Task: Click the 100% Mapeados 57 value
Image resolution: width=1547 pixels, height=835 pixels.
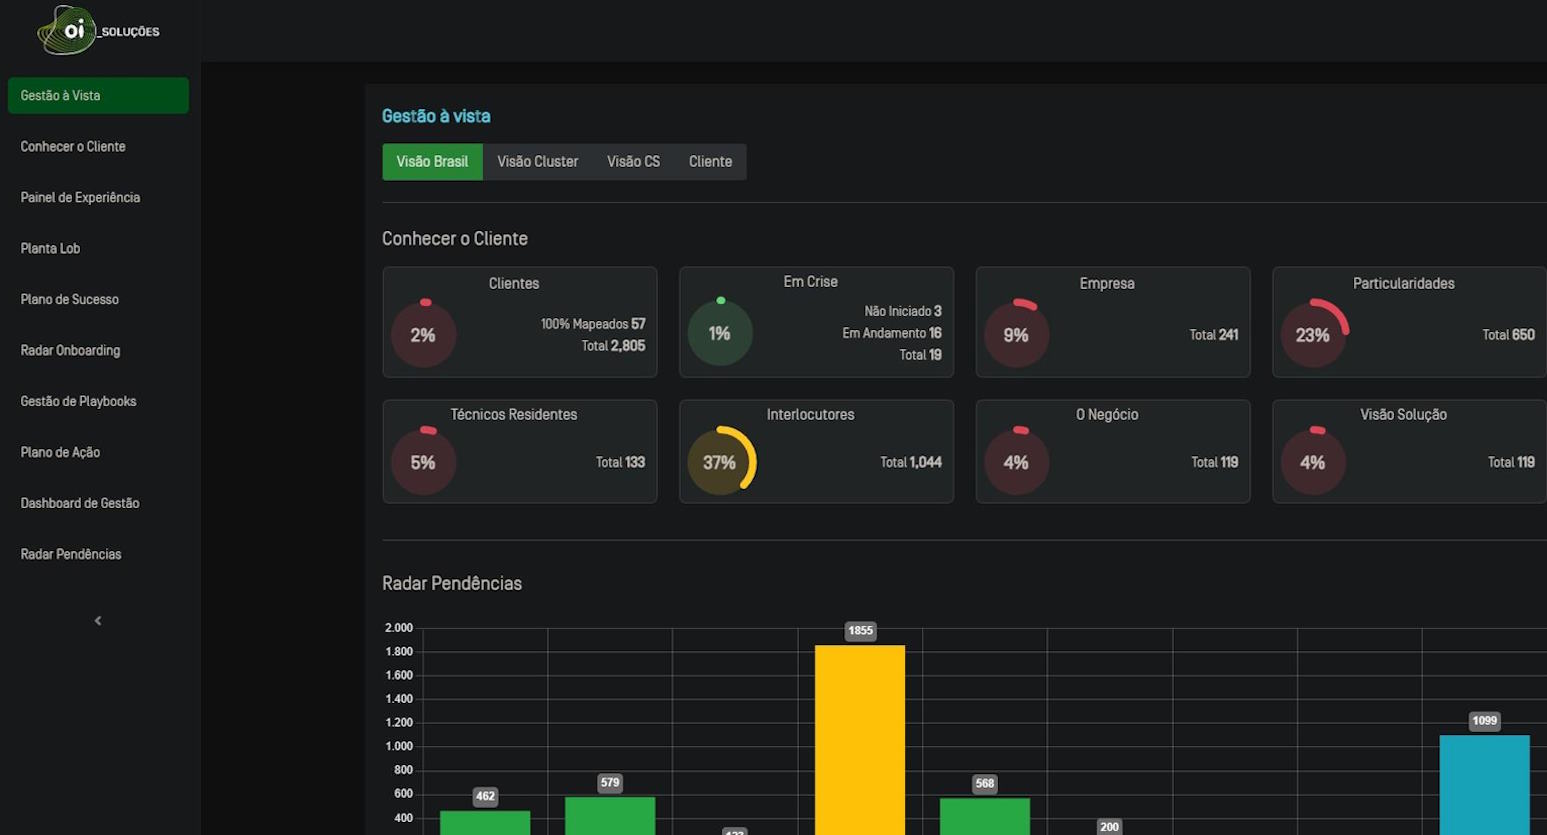Action: point(593,324)
